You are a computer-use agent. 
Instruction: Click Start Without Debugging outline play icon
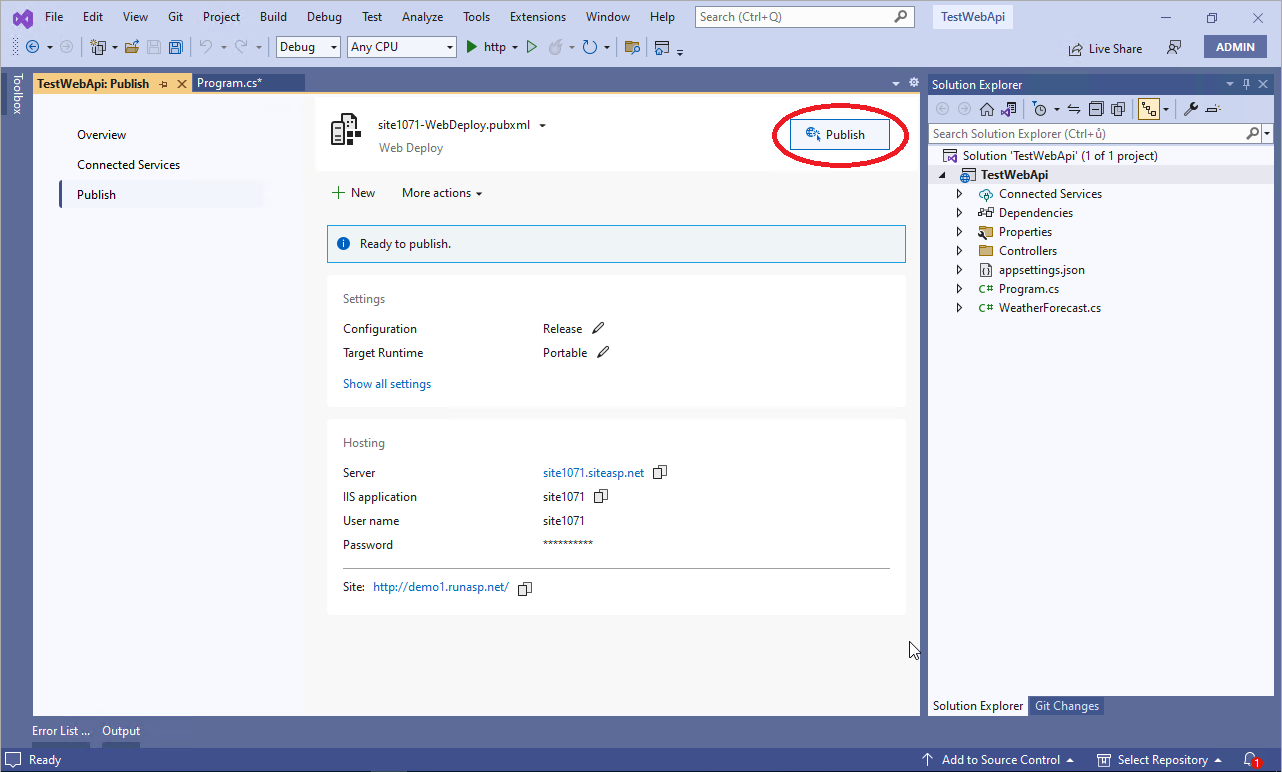[532, 47]
